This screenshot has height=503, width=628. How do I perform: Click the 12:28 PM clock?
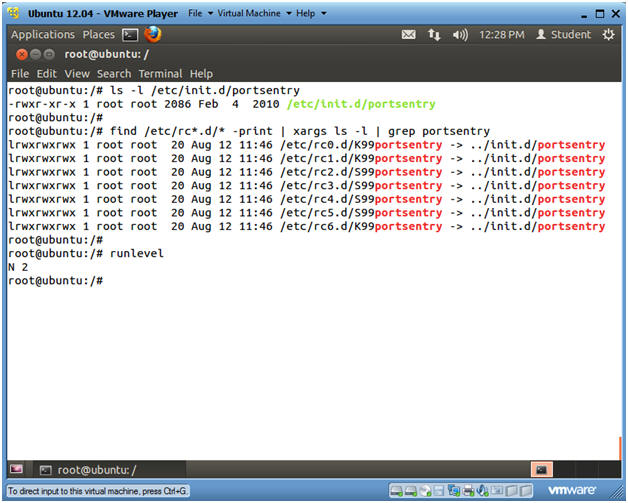(502, 35)
